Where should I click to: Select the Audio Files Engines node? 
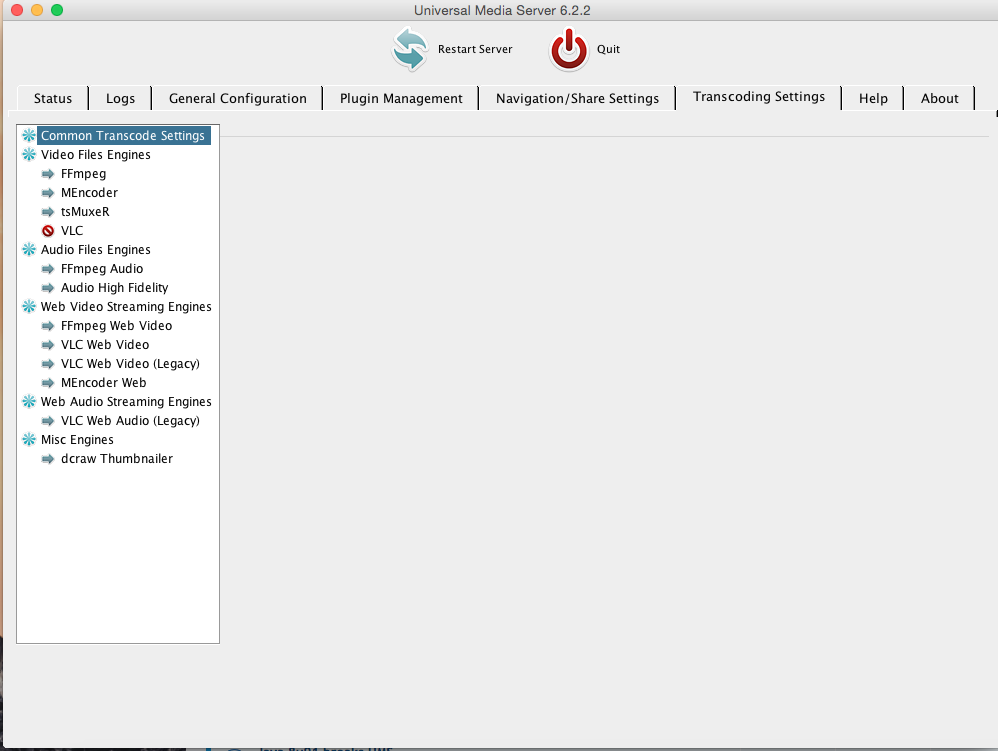95,249
